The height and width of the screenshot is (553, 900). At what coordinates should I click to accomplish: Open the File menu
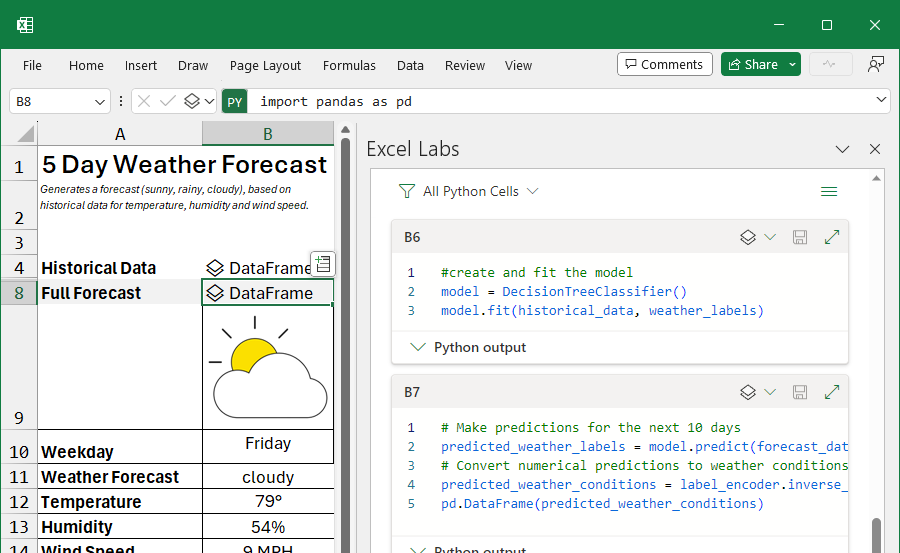tap(32, 65)
